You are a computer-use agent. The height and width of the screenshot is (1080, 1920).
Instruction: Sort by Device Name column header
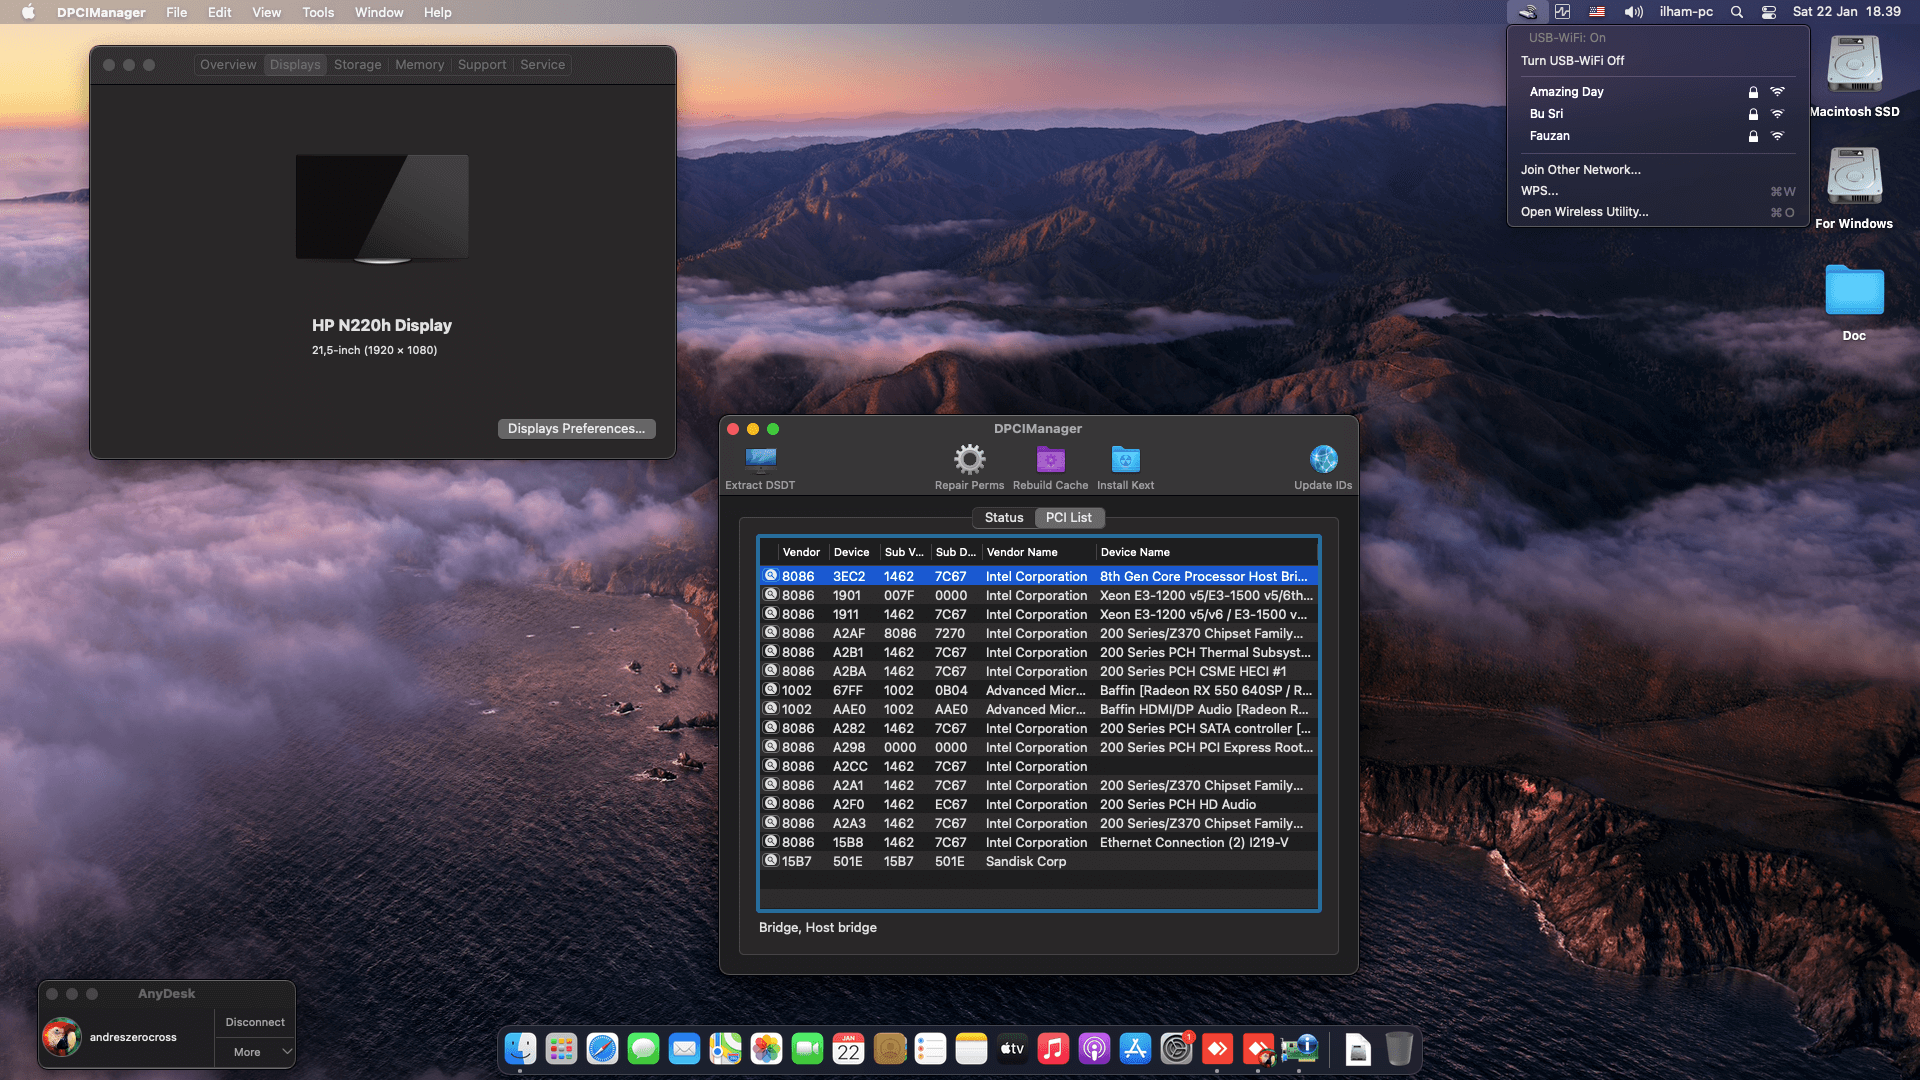pyautogui.click(x=1206, y=552)
